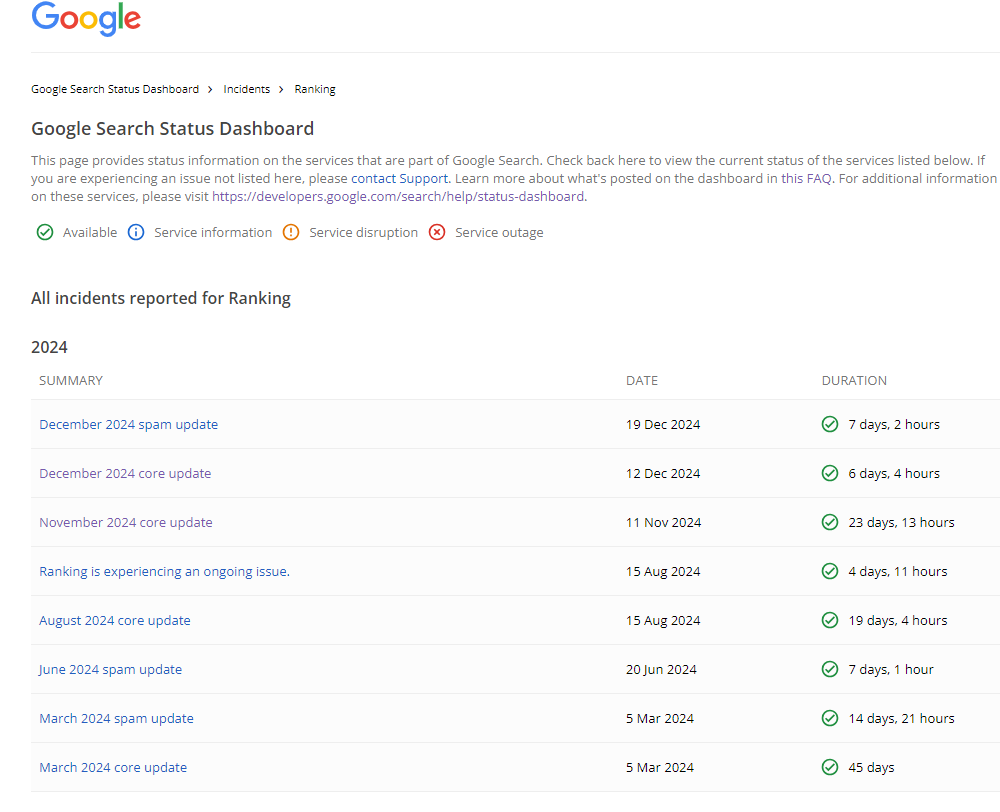
Task: Click chevron after Incidents breadcrumb
Action: click(281, 89)
